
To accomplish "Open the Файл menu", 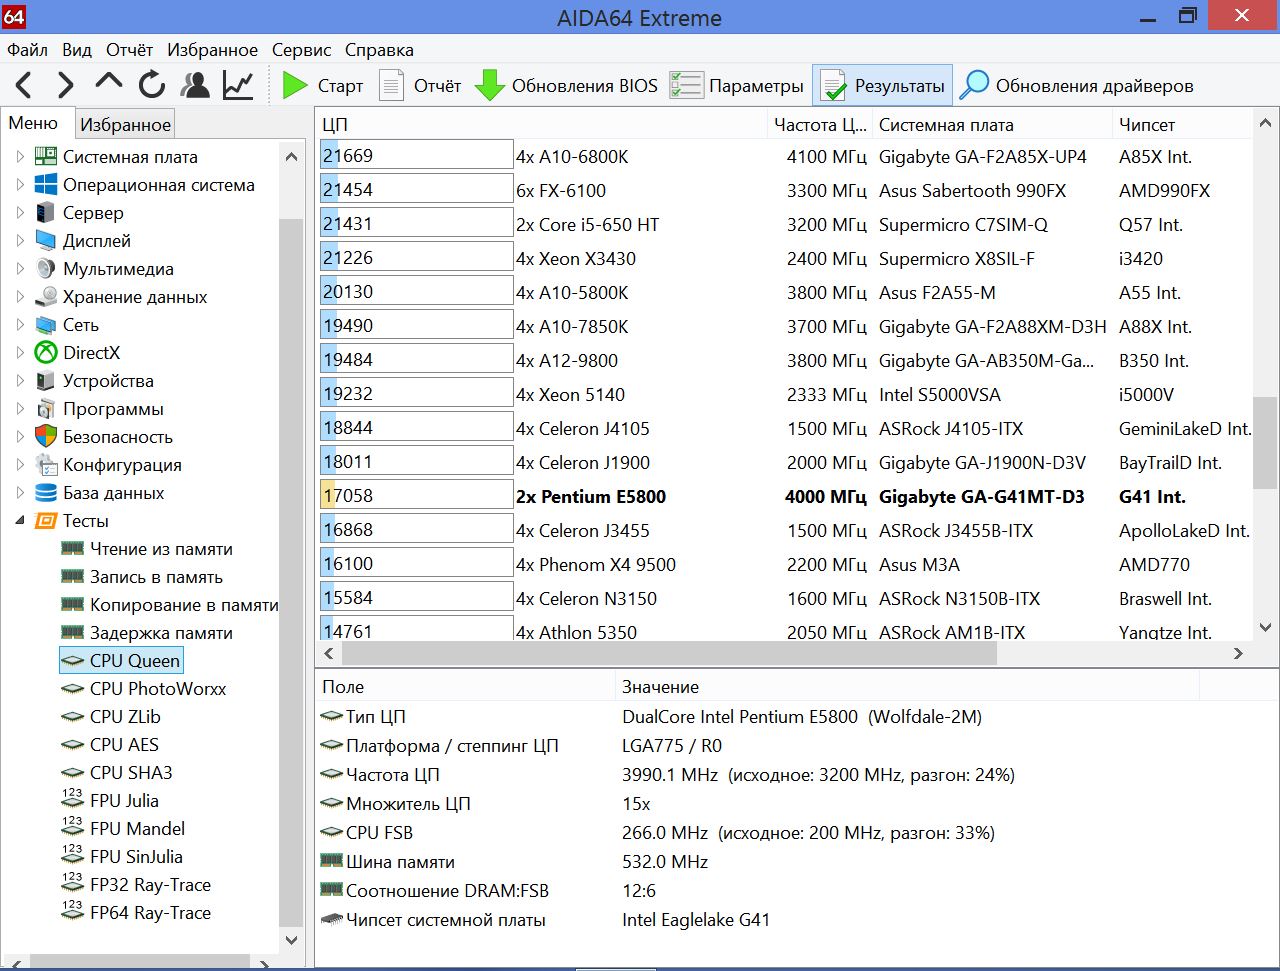I will pyautogui.click(x=28, y=50).
